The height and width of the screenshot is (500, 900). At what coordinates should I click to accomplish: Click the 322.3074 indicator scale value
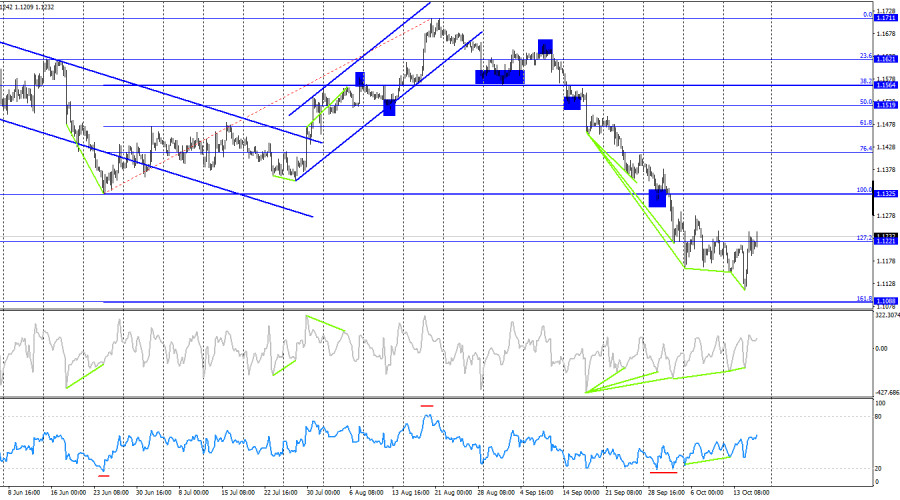click(887, 315)
